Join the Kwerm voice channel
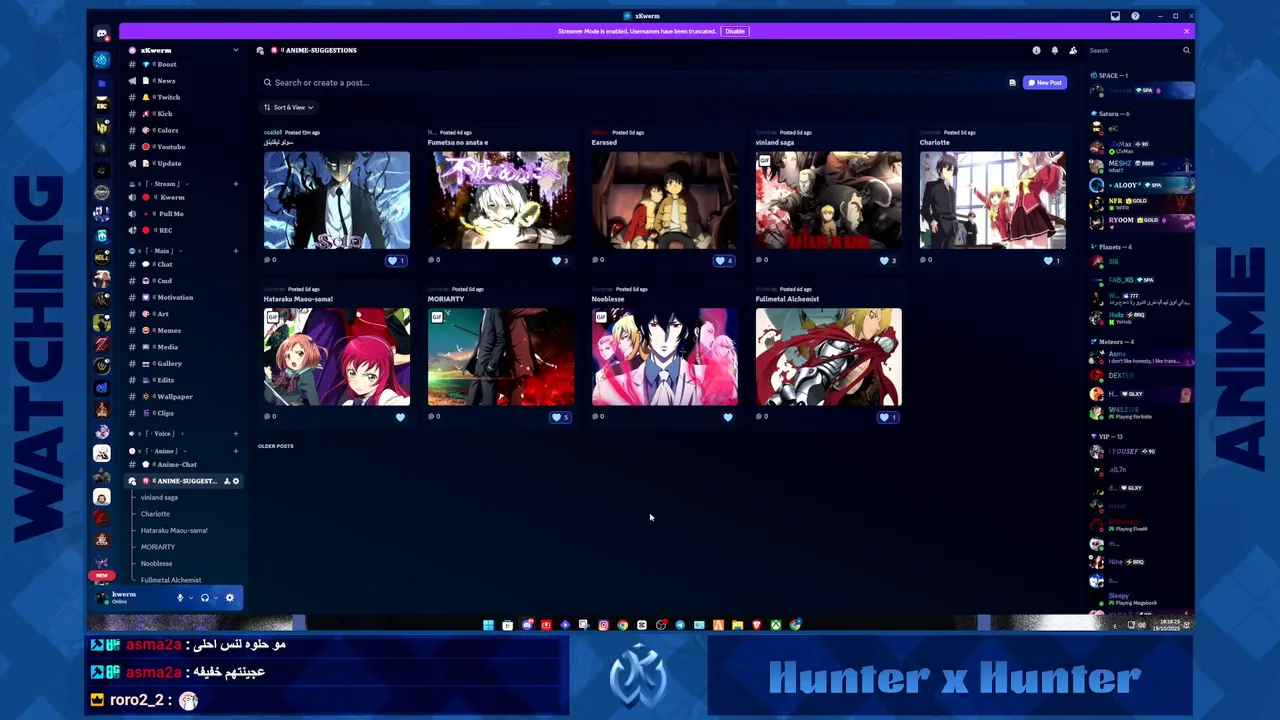 (183, 197)
